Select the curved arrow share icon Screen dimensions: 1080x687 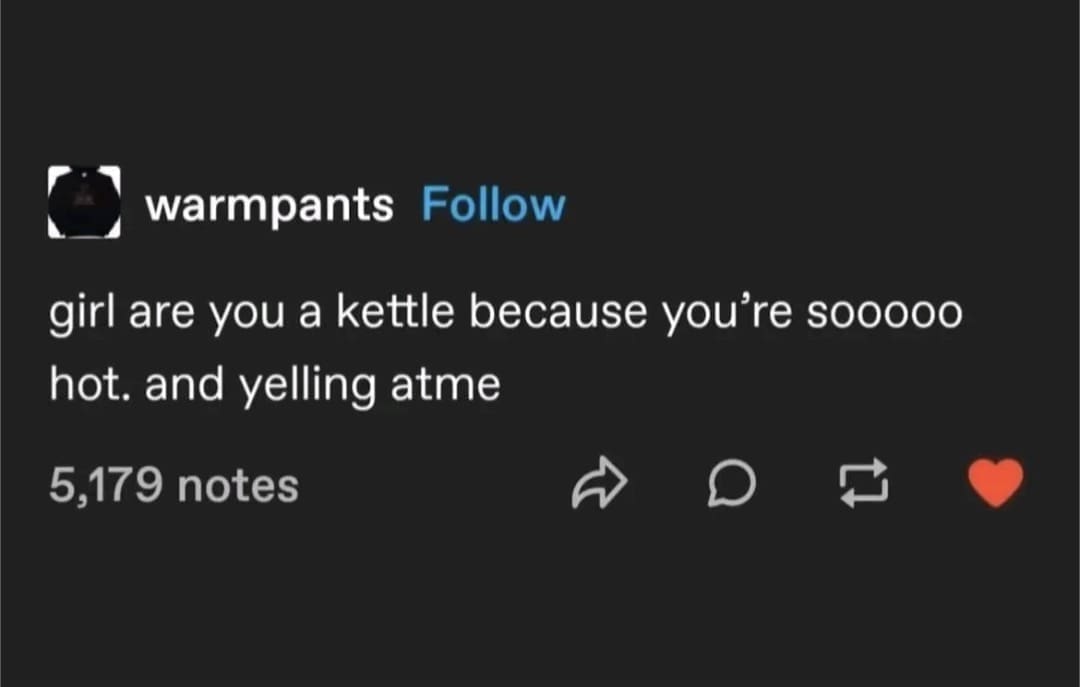point(598,486)
